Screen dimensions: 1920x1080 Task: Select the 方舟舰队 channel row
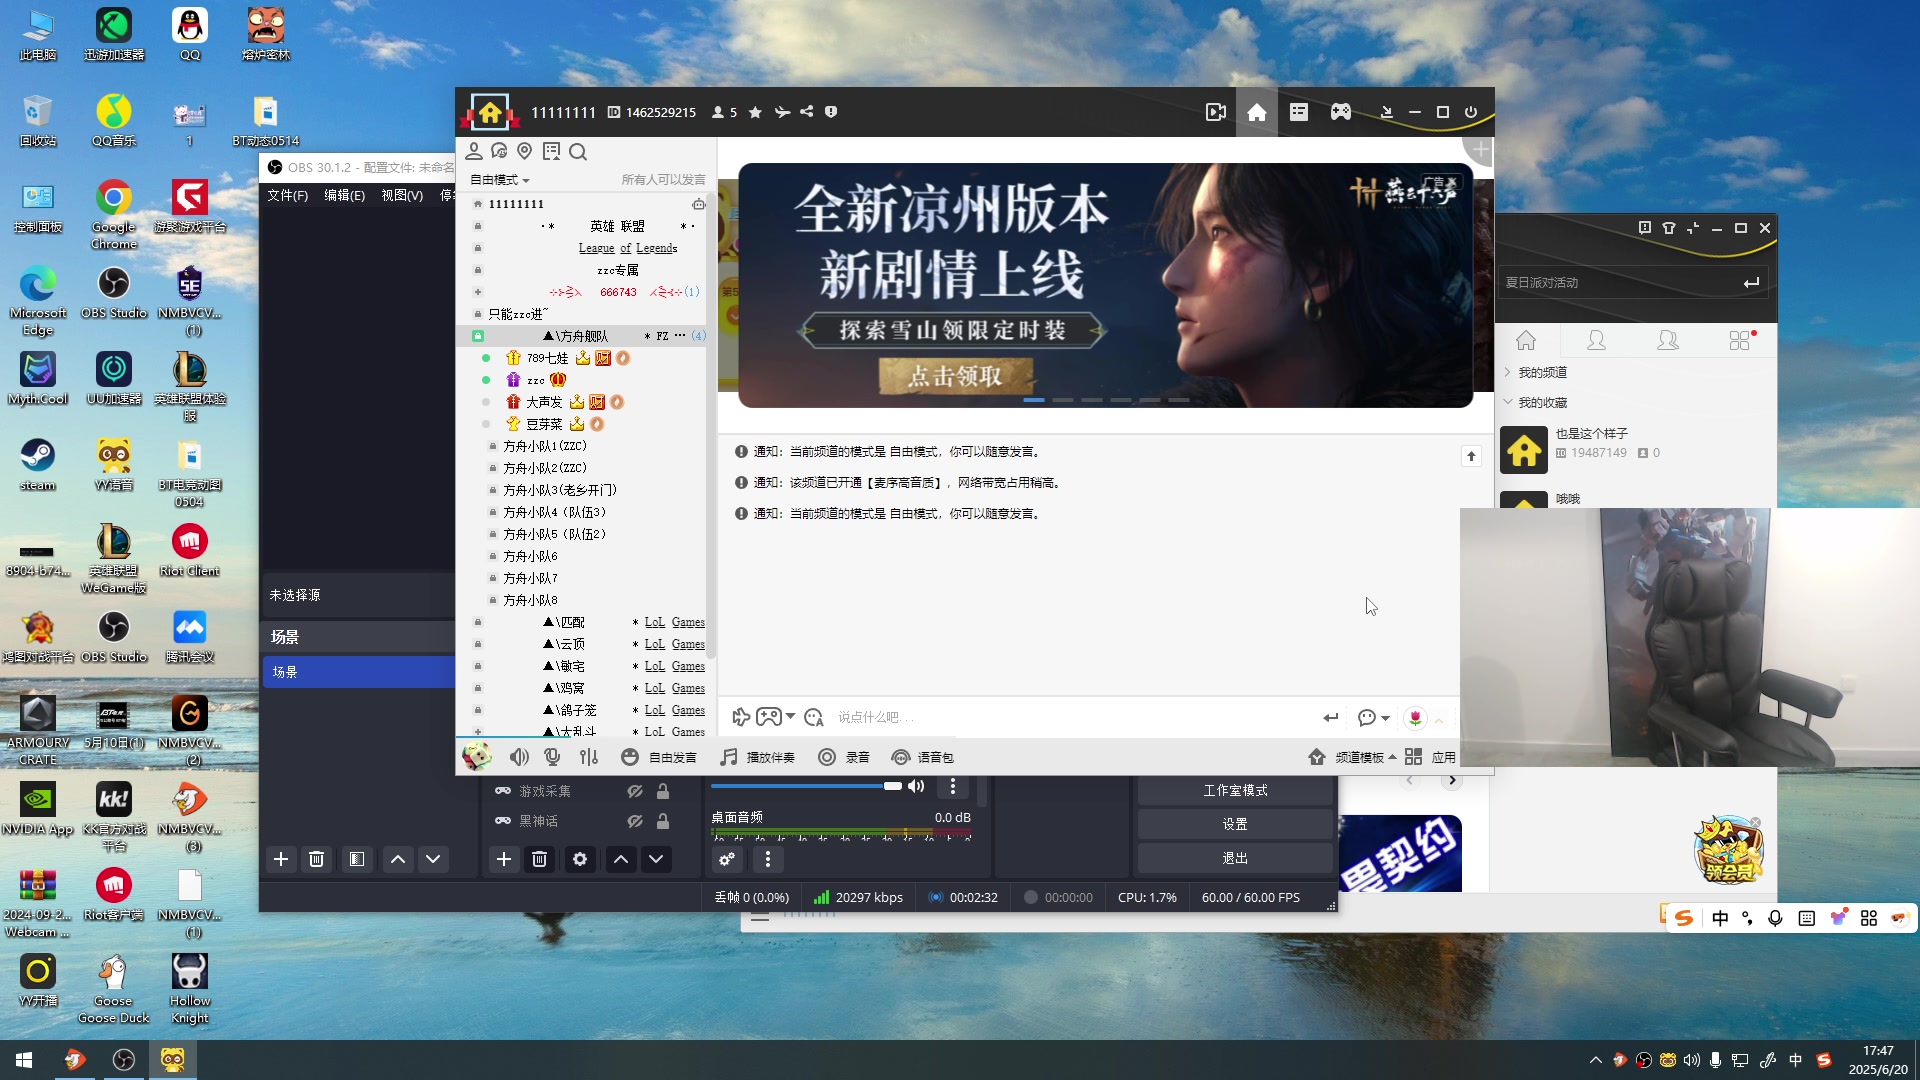coord(582,336)
